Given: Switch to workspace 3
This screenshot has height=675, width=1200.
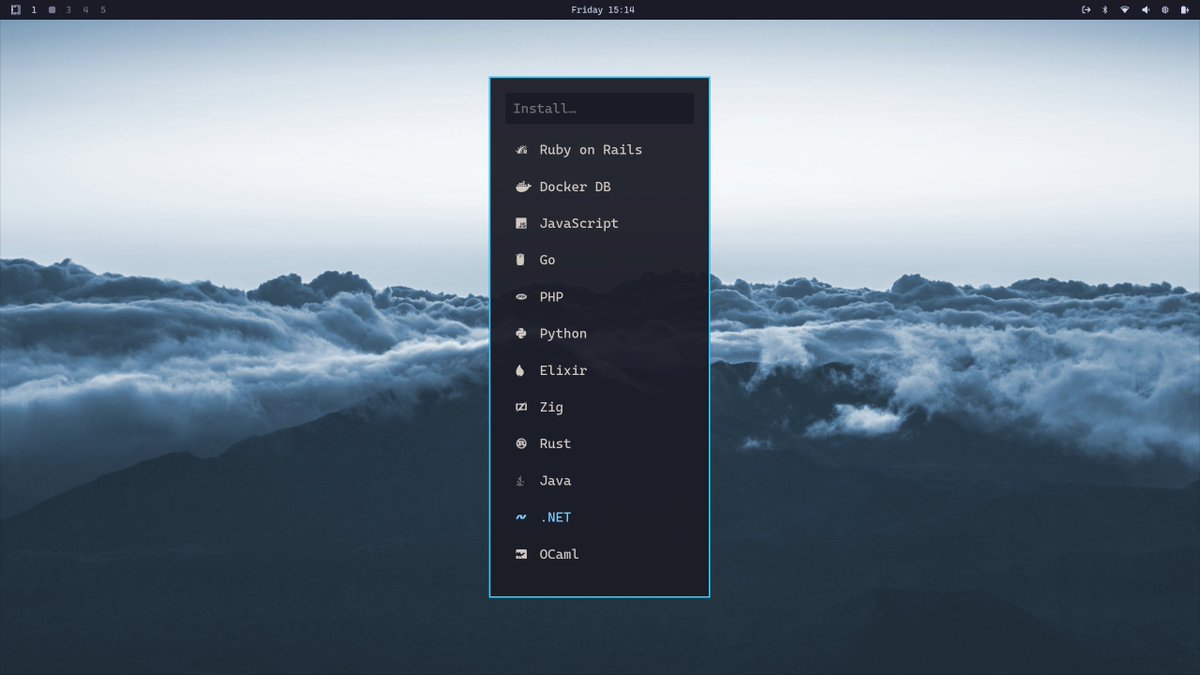Looking at the screenshot, I should click(68, 10).
